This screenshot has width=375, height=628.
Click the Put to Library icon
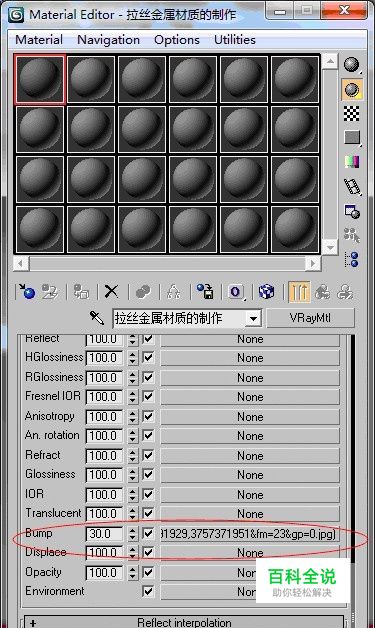pos(205,292)
